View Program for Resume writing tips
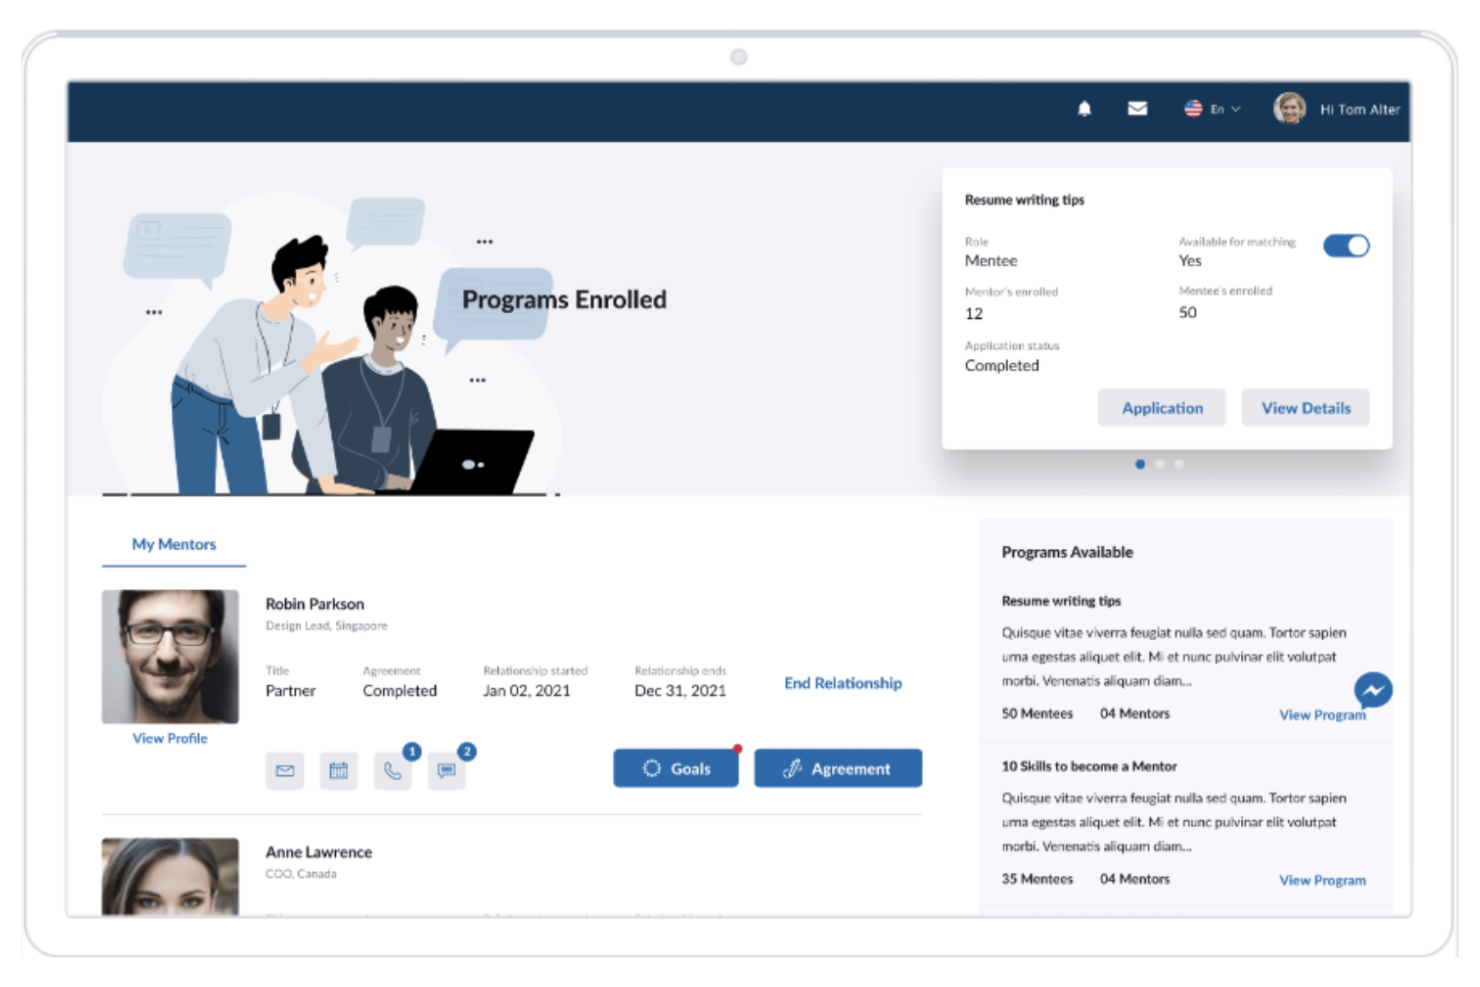Viewport: 1480px width, 987px height. click(1322, 715)
